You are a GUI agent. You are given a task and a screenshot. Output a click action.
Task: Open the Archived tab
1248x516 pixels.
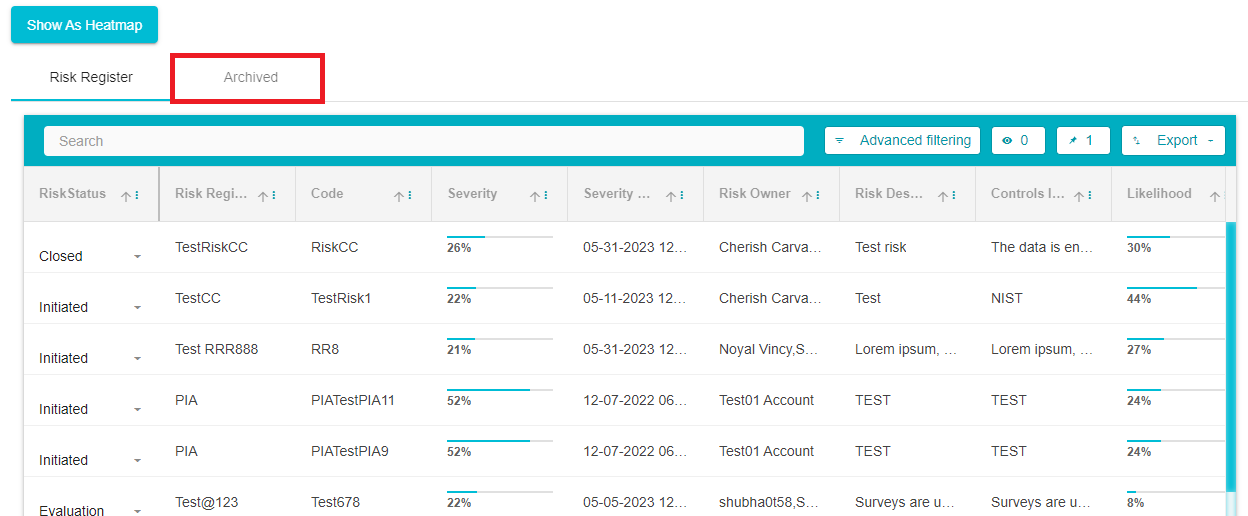[x=251, y=77]
